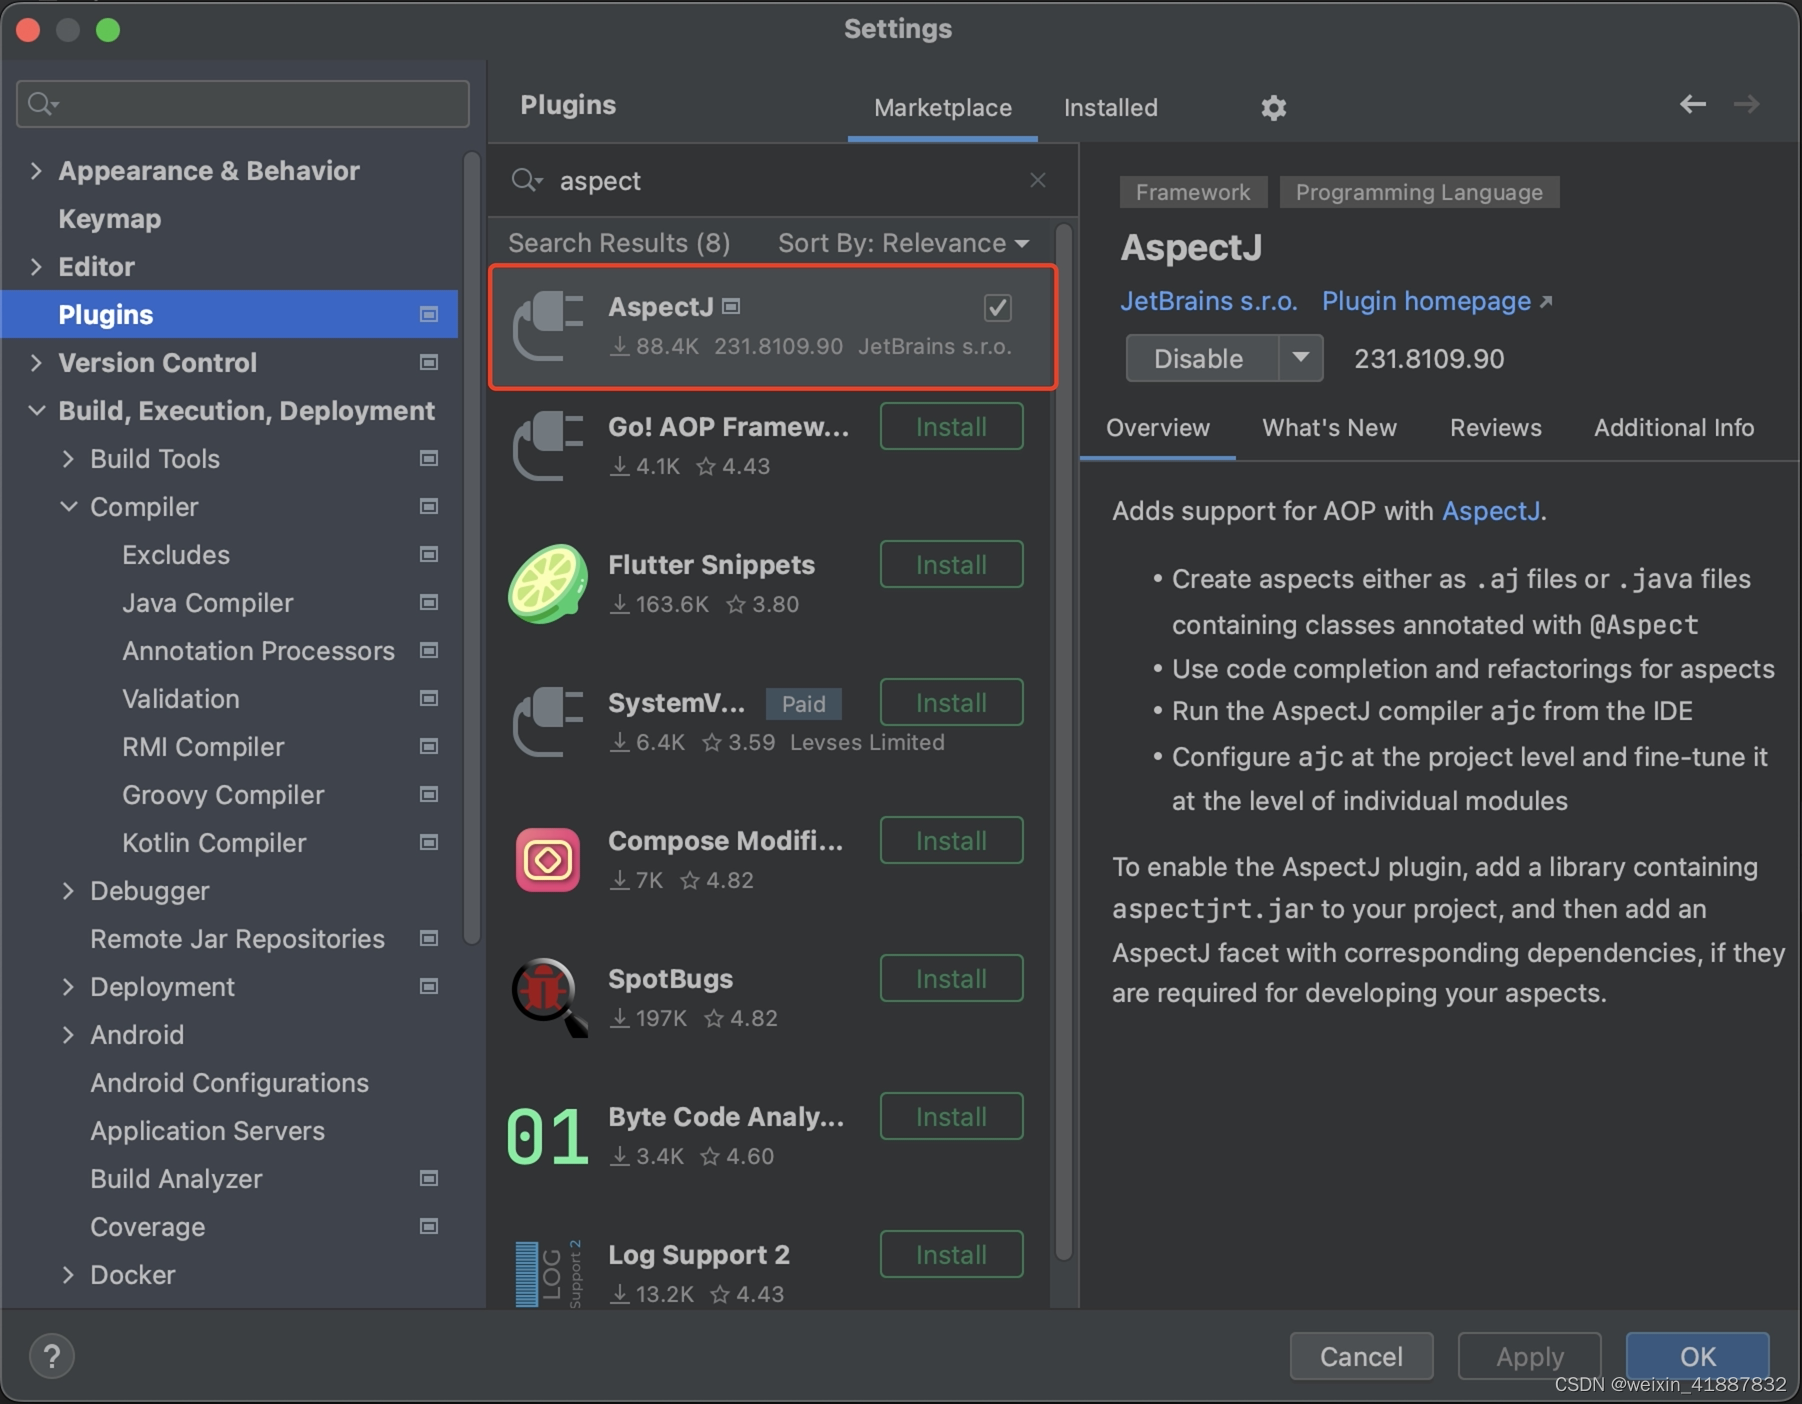Open the Plugin homepage link
The width and height of the screenshot is (1802, 1404).
coord(1437,301)
